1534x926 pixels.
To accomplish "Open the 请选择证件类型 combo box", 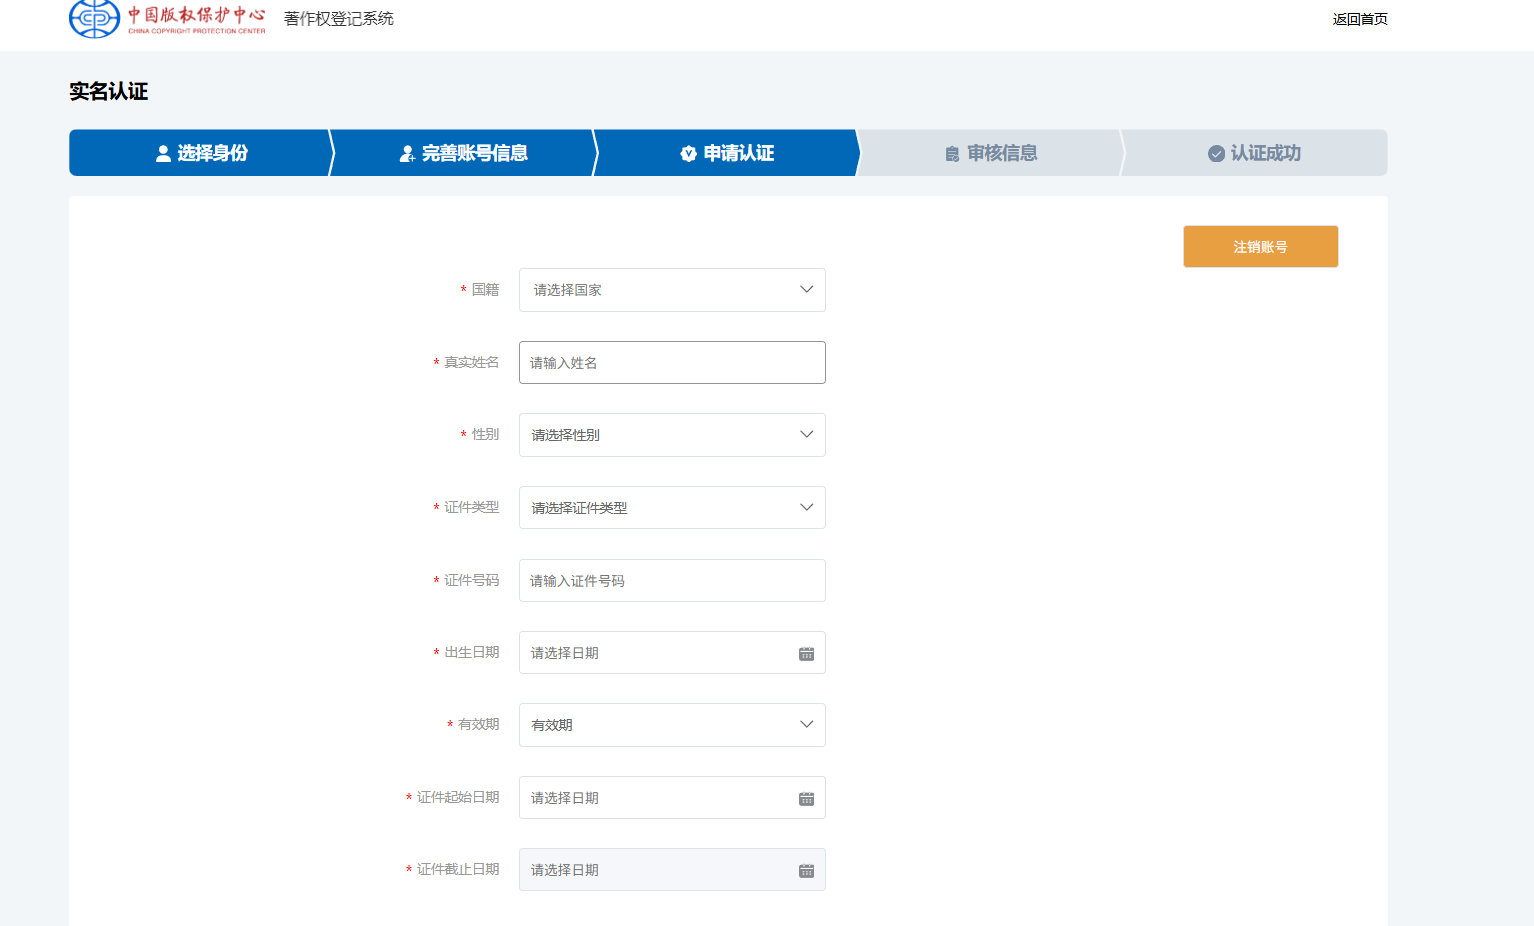I will (672, 508).
